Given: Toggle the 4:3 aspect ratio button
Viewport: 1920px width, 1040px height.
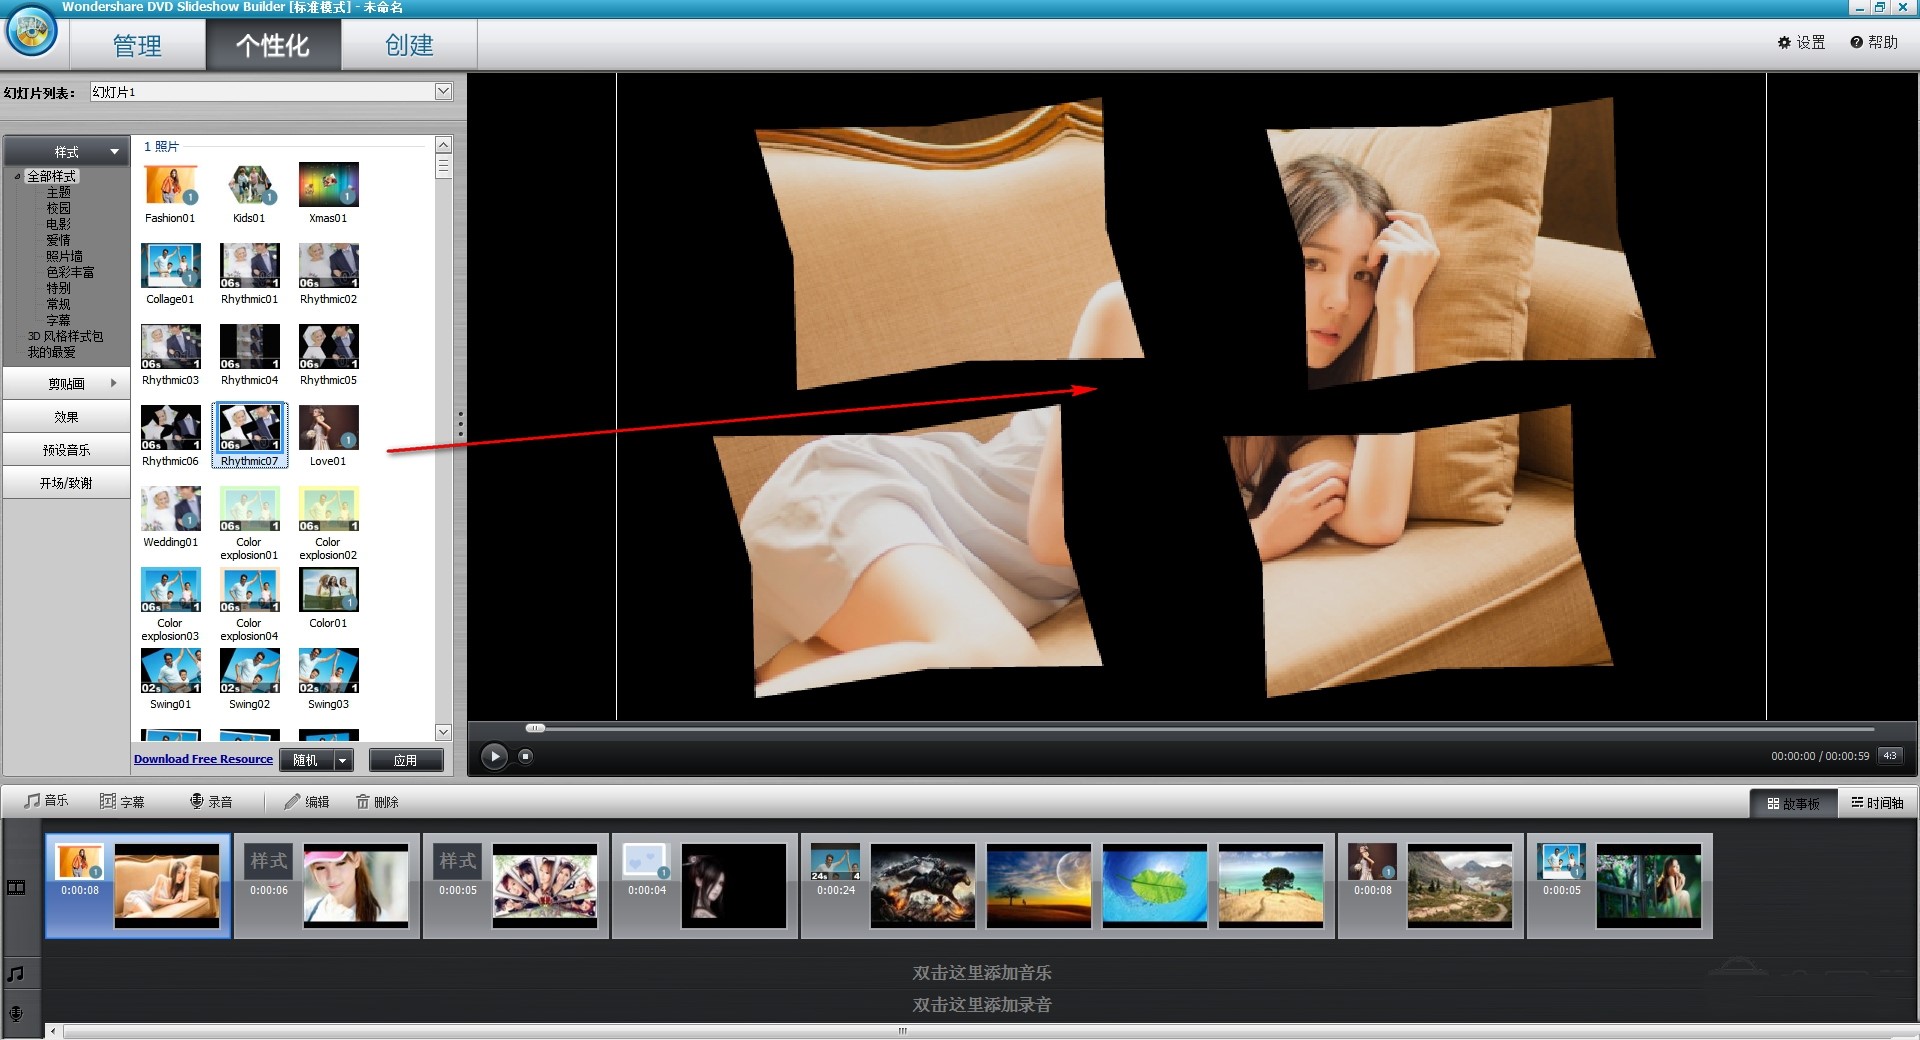Looking at the screenshot, I should [1890, 756].
